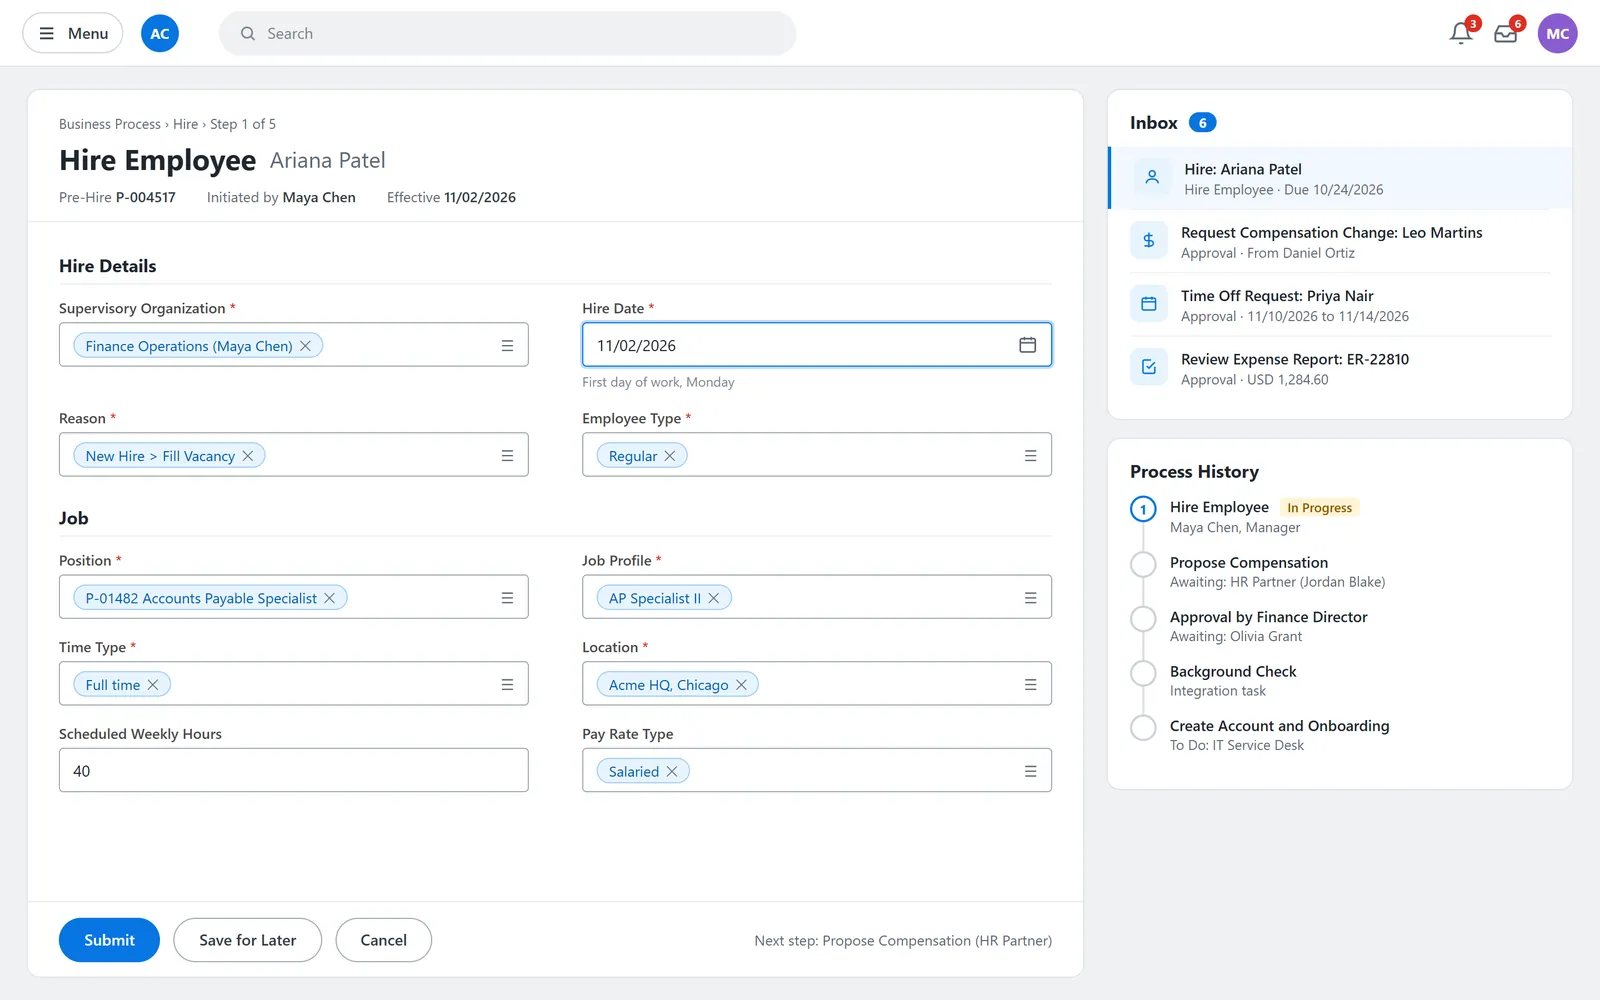Remove the Regular employee type chip

pyautogui.click(x=670, y=456)
